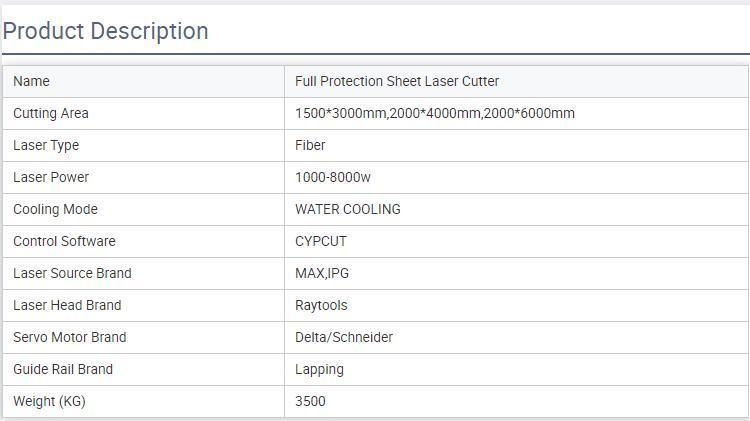Viewport: 750px width, 421px height.
Task: Click the Control Software label
Action: tap(64, 241)
